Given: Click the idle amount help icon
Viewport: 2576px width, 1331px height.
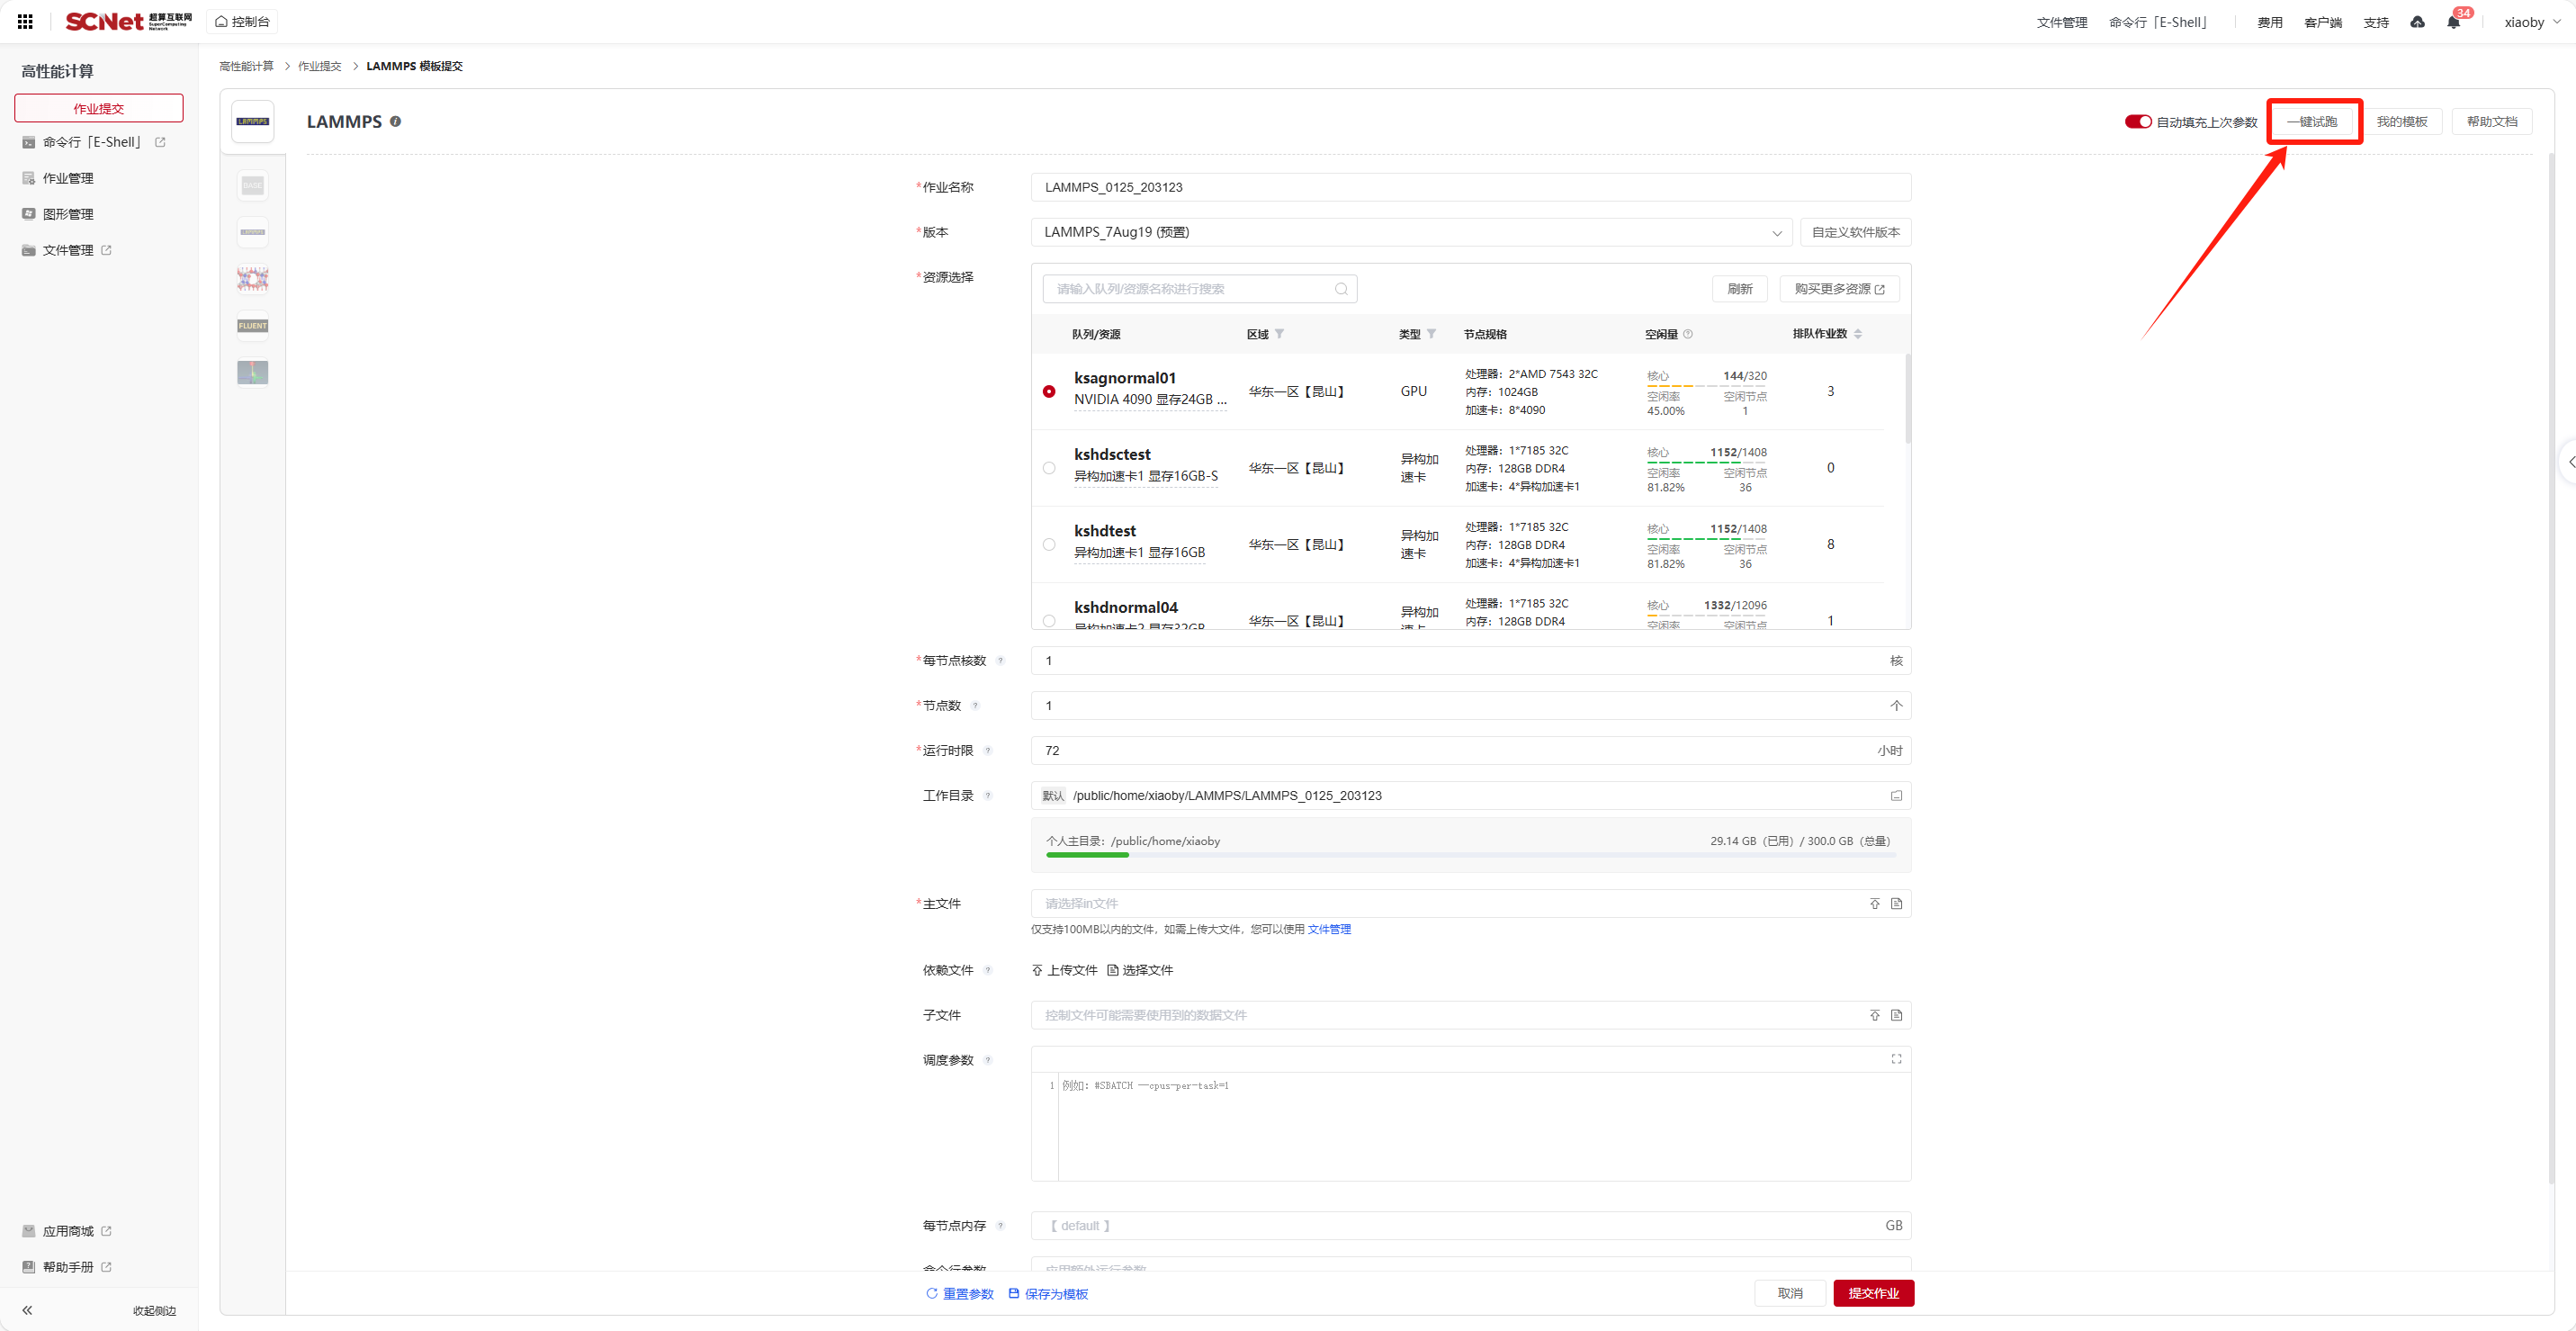Looking at the screenshot, I should coord(1688,334).
